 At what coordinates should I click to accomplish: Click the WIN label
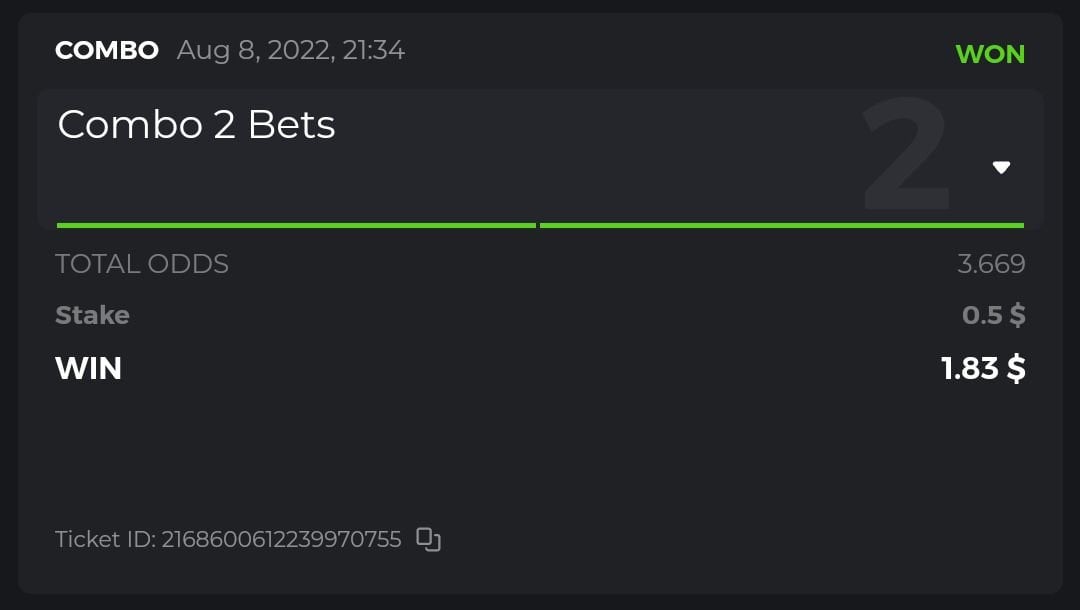[x=88, y=368]
